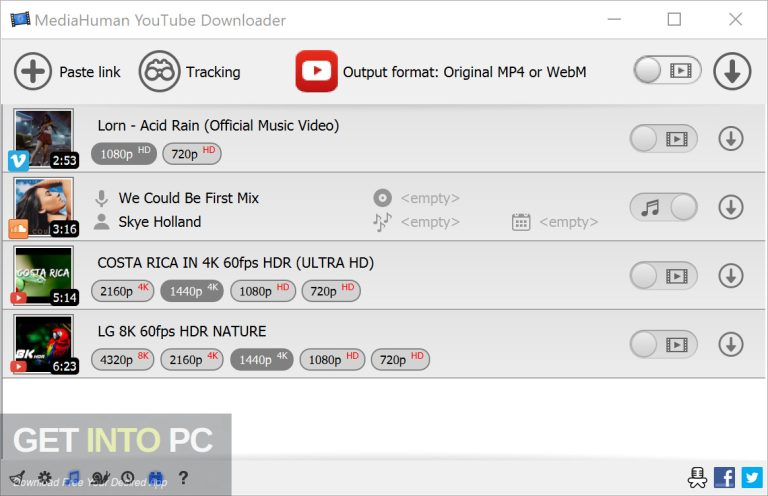Download the COSTA RICA IN 4K video
This screenshot has width=768, height=496.
(x=731, y=276)
